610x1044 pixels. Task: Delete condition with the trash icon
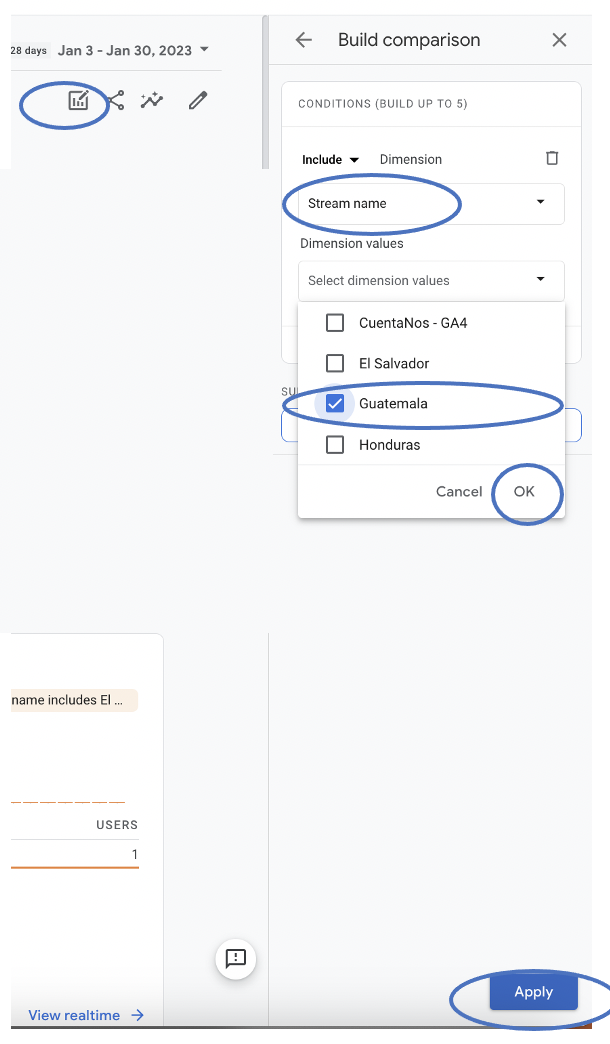(552, 158)
